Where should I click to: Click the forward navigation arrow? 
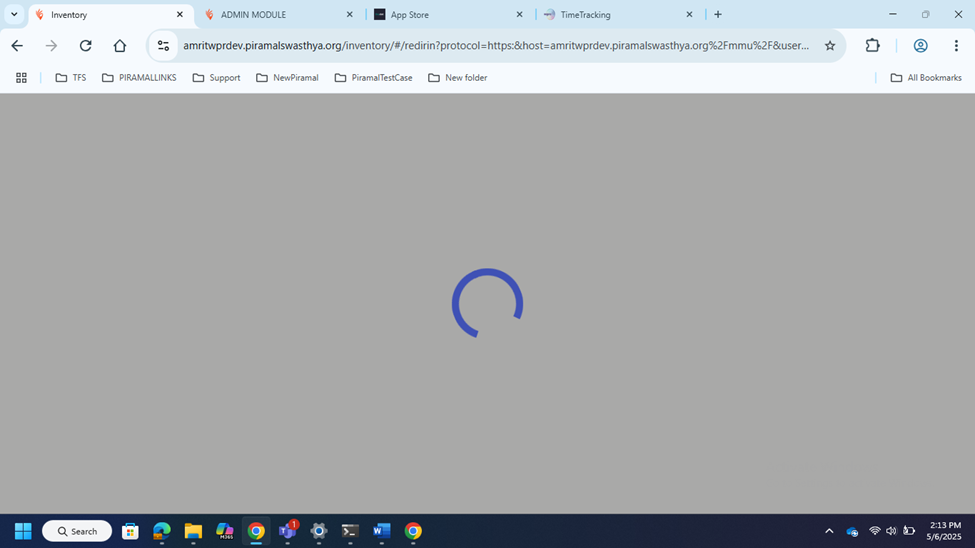[52, 45]
